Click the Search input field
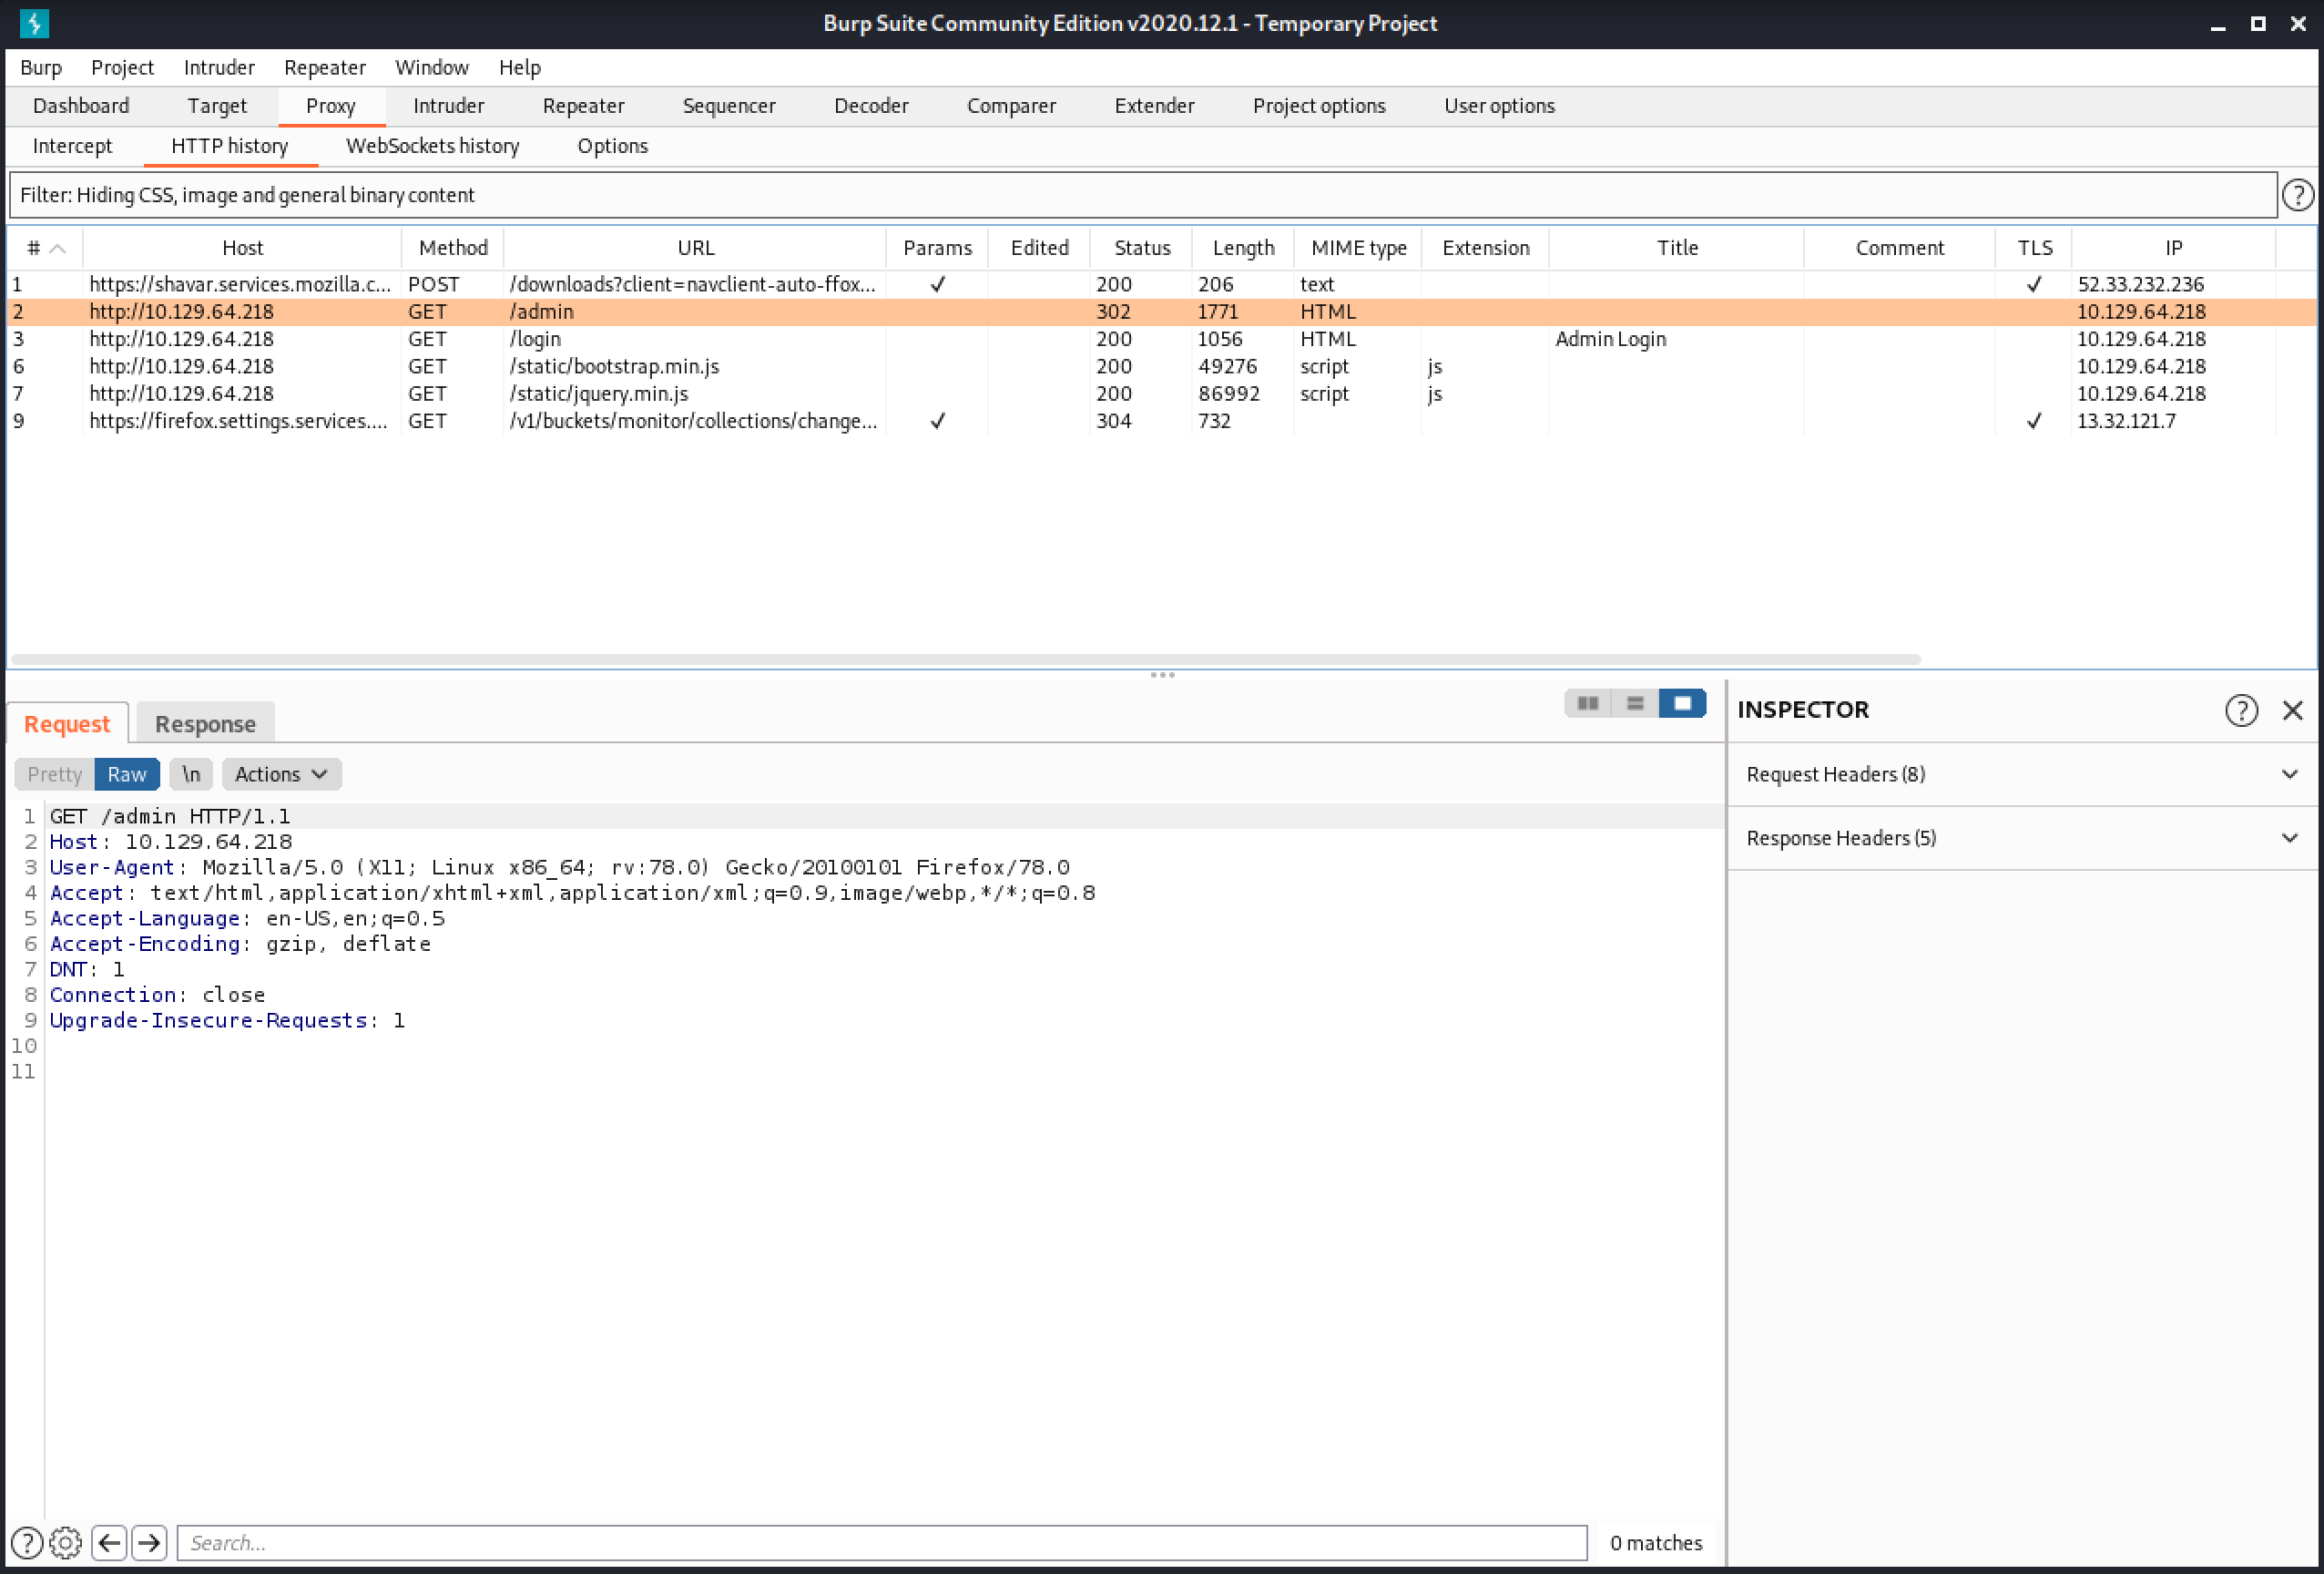 882,1542
